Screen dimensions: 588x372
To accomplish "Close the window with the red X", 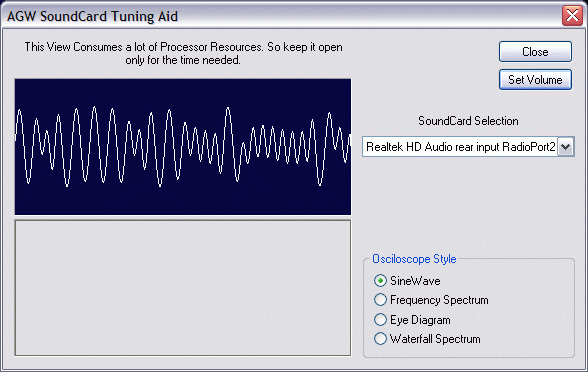I will tap(572, 16).
